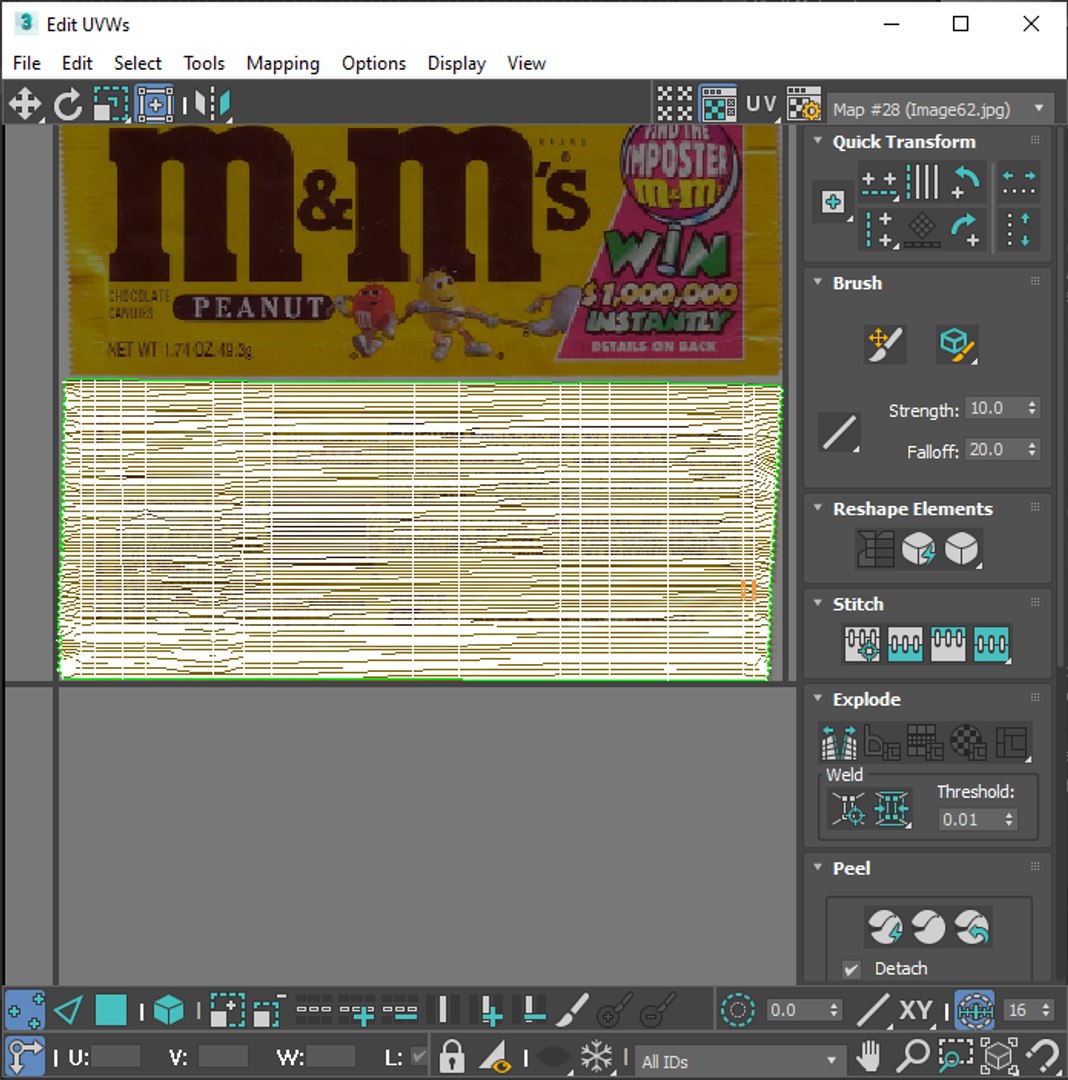Click Reset Peel icon
Screen dimensions: 1068x1080
point(972,927)
